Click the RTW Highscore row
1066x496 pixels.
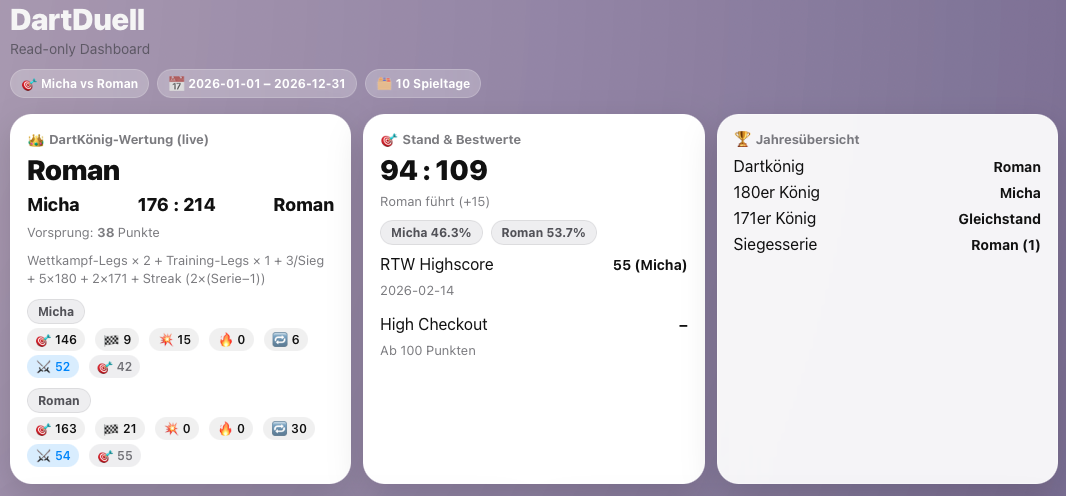(533, 265)
